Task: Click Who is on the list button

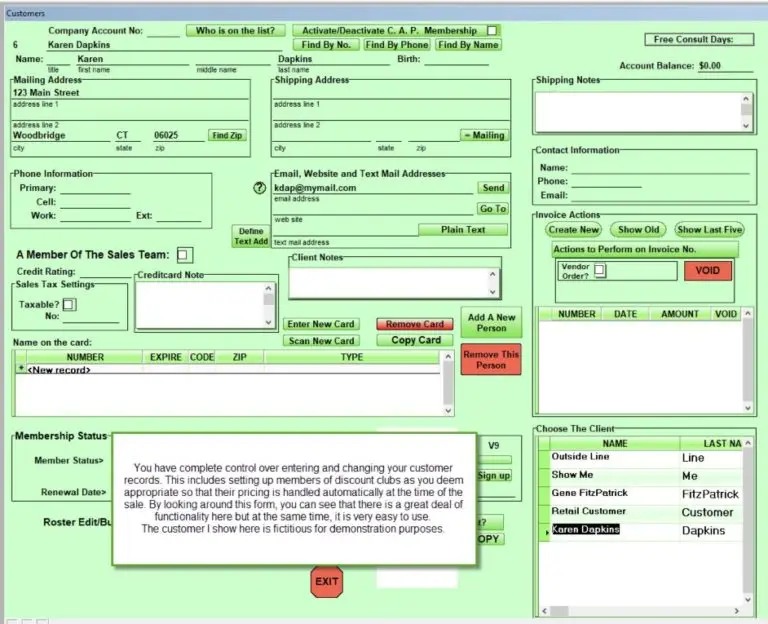Action: coord(236,30)
